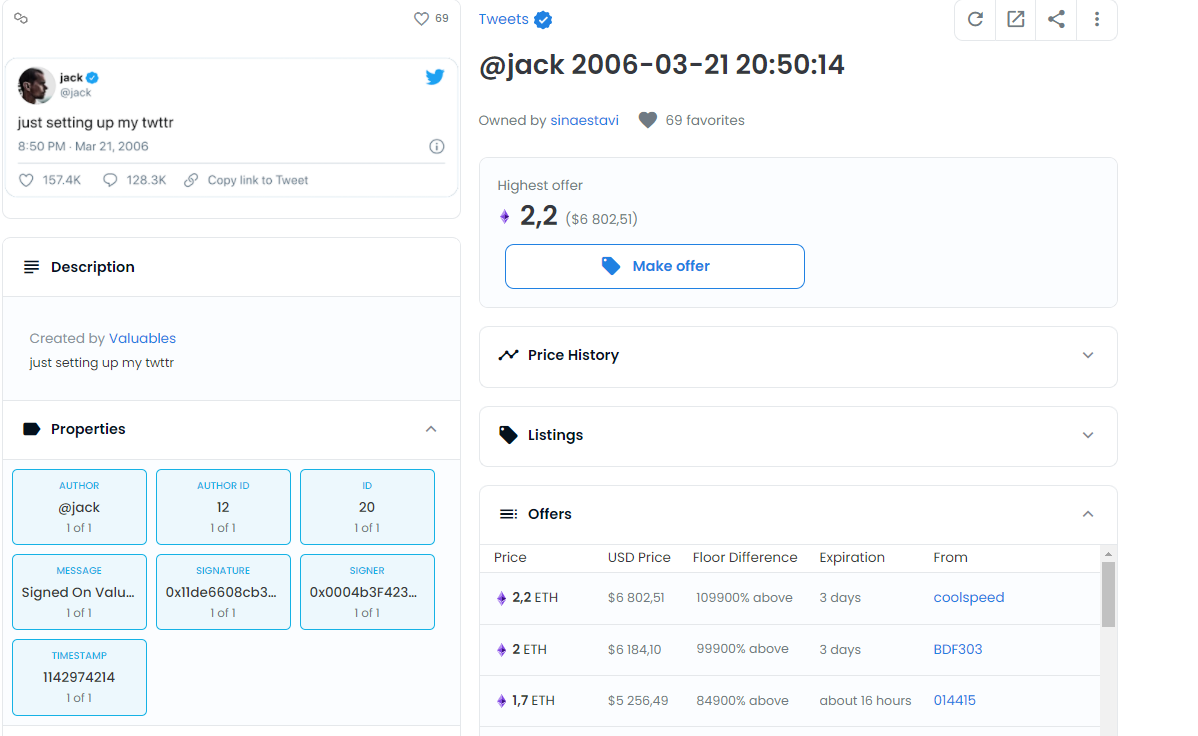The height and width of the screenshot is (736, 1198).
Task: Favorite the item via heart icon showing 69
Action: pyautogui.click(x=421, y=18)
